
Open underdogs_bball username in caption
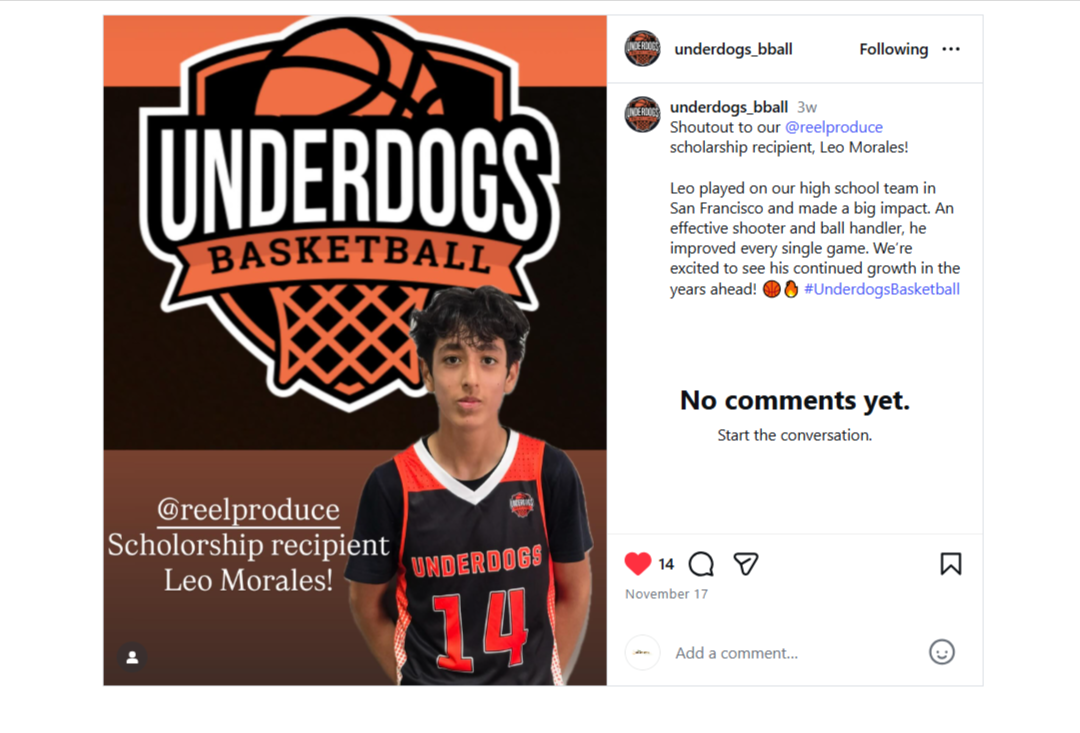point(729,107)
